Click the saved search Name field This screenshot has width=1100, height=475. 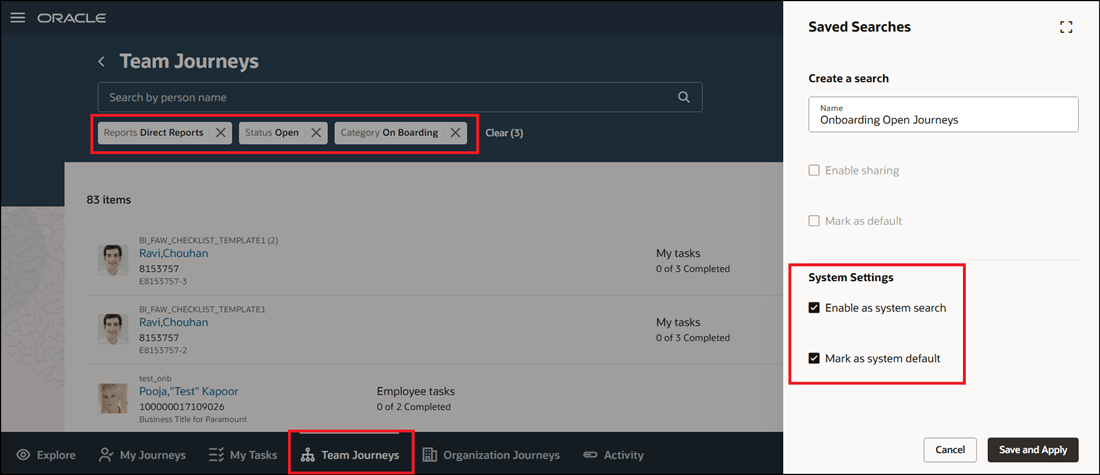click(943, 114)
